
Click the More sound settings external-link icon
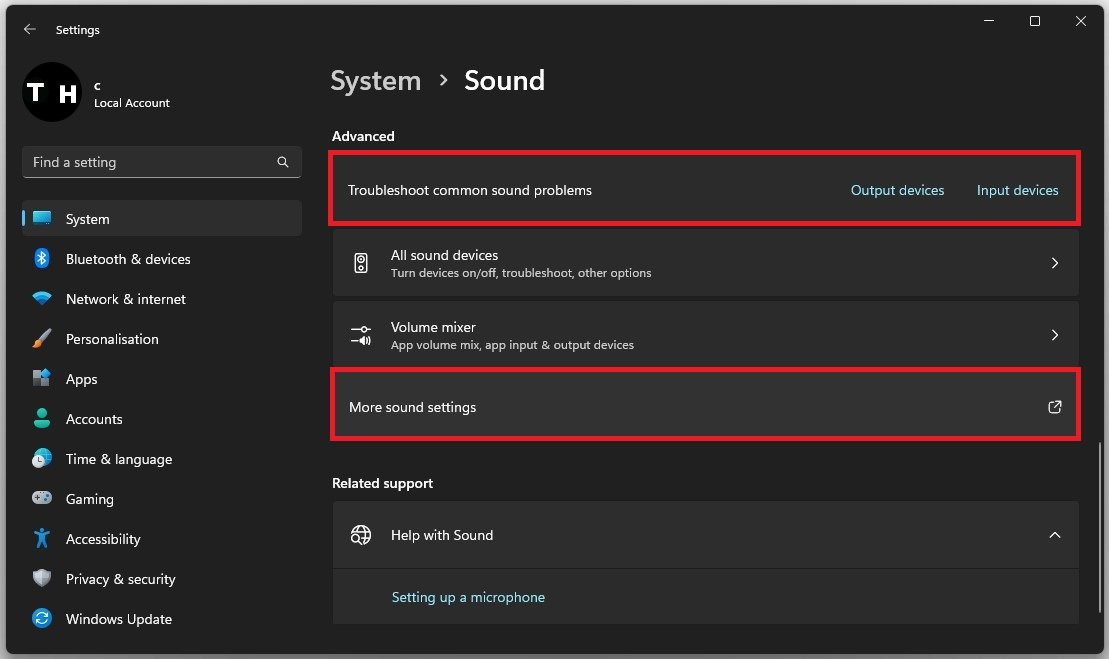tap(1054, 407)
